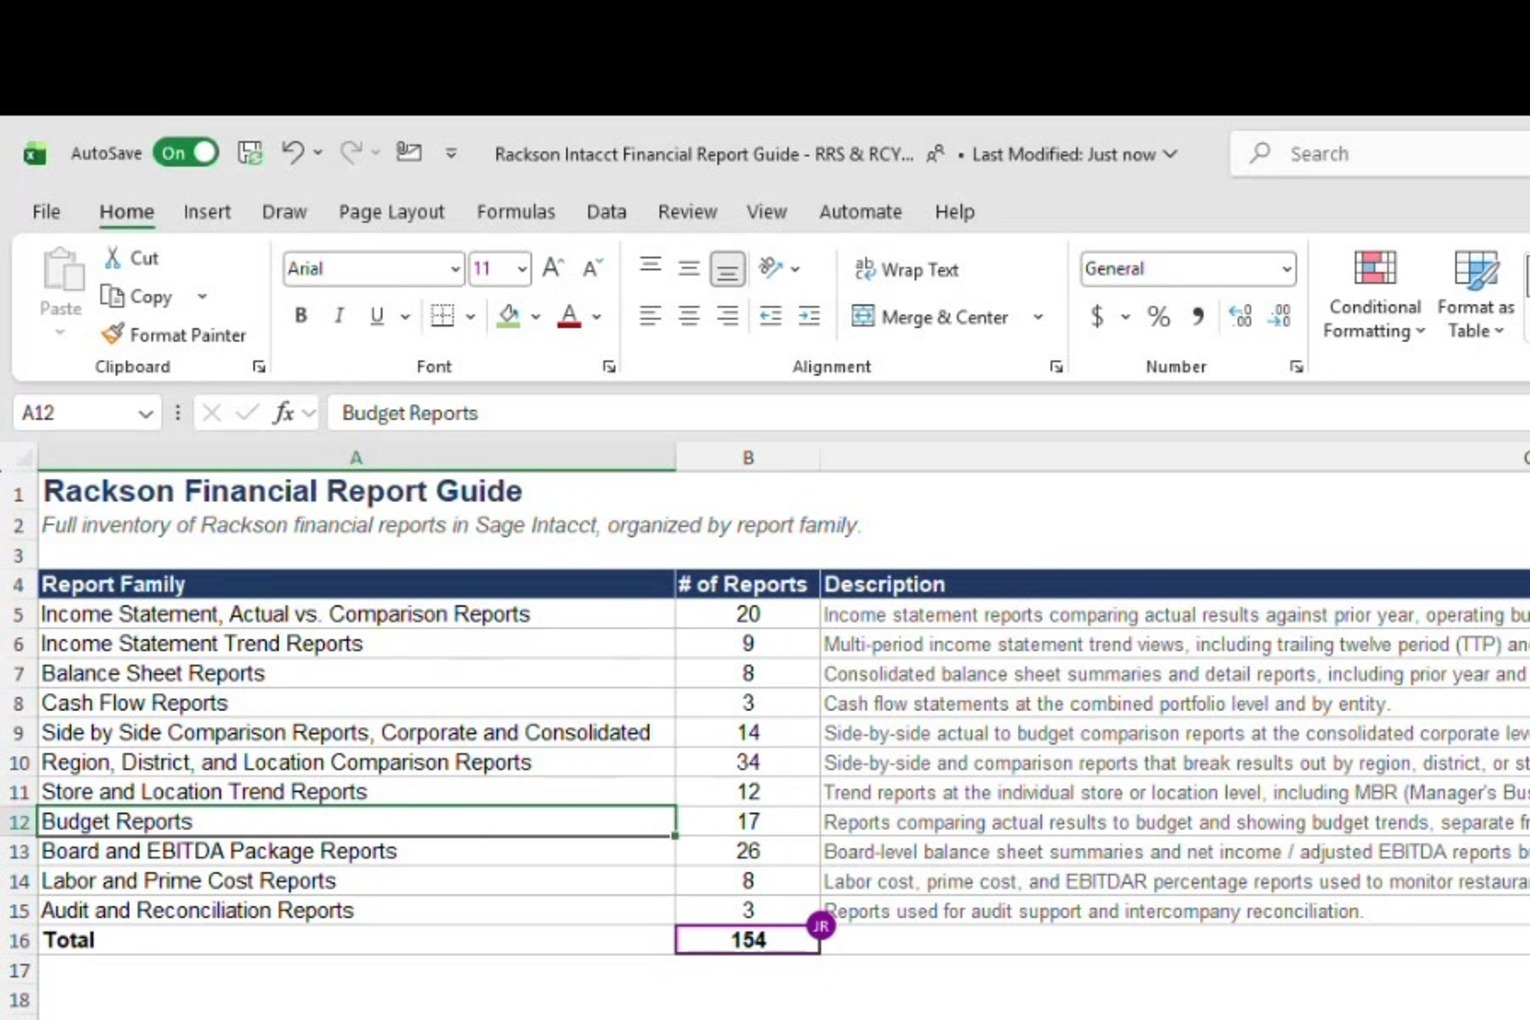This screenshot has height=1020, width=1530.
Task: Open Alignment settings dialog launcher
Action: (x=1056, y=367)
